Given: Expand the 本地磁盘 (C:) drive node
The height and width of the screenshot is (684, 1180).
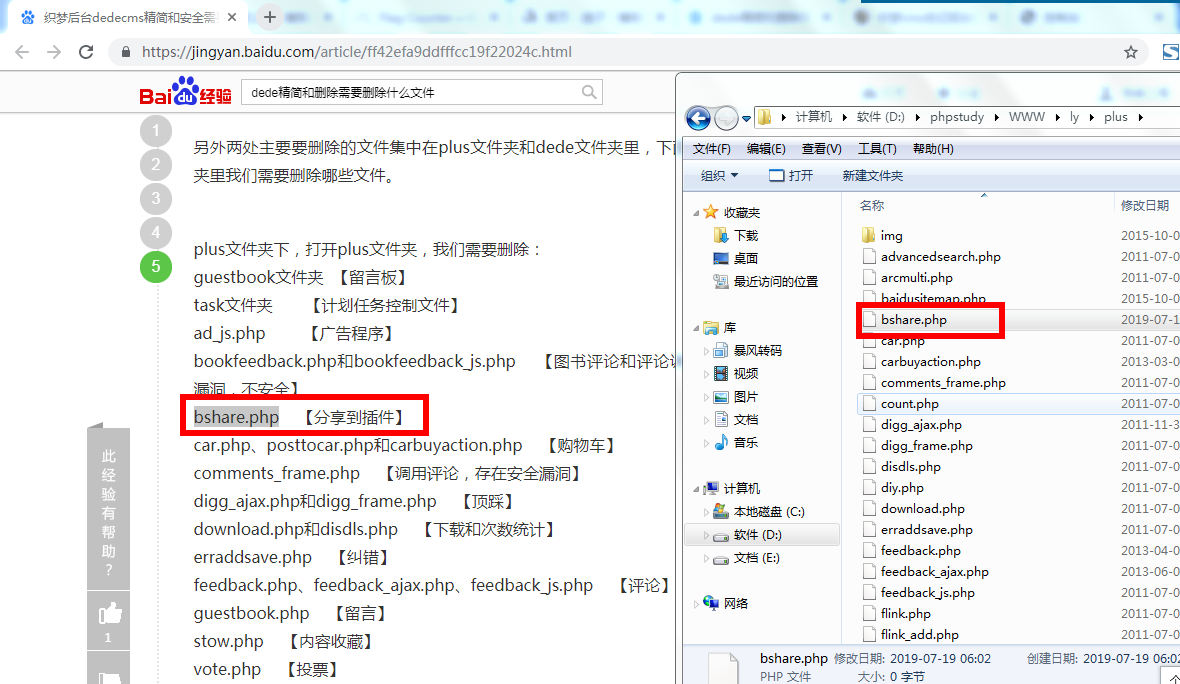Looking at the screenshot, I should tap(706, 512).
